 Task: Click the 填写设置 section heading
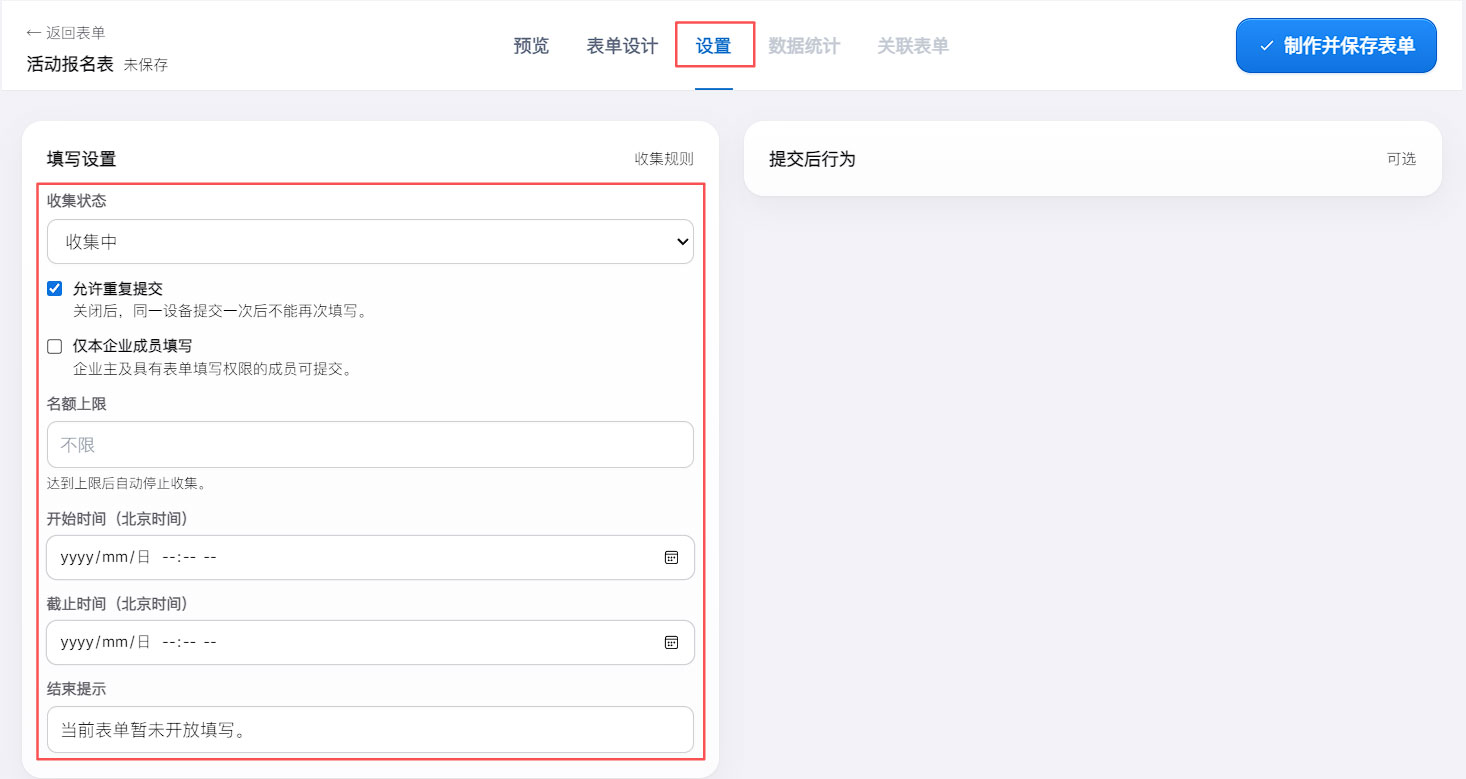(x=82, y=159)
